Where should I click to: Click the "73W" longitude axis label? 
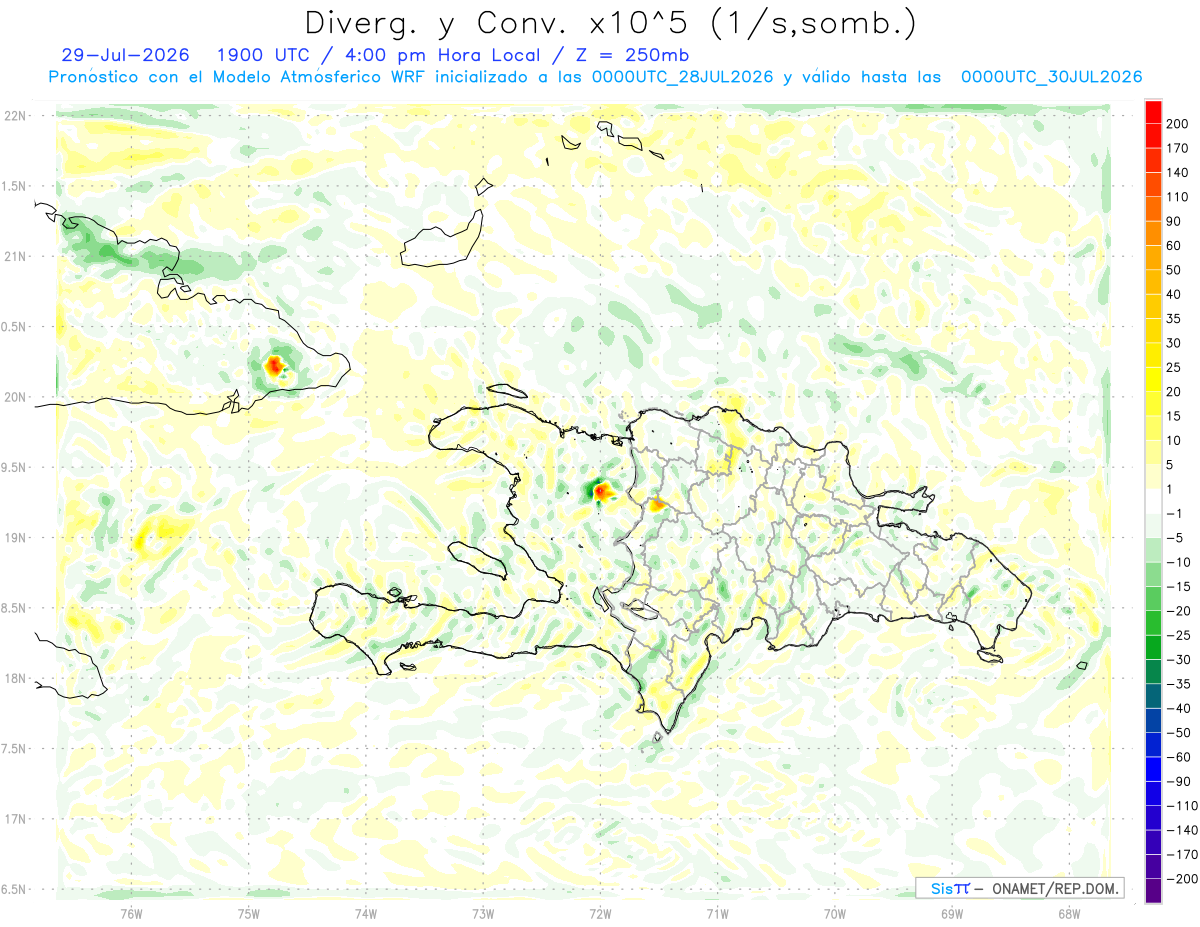point(483,913)
